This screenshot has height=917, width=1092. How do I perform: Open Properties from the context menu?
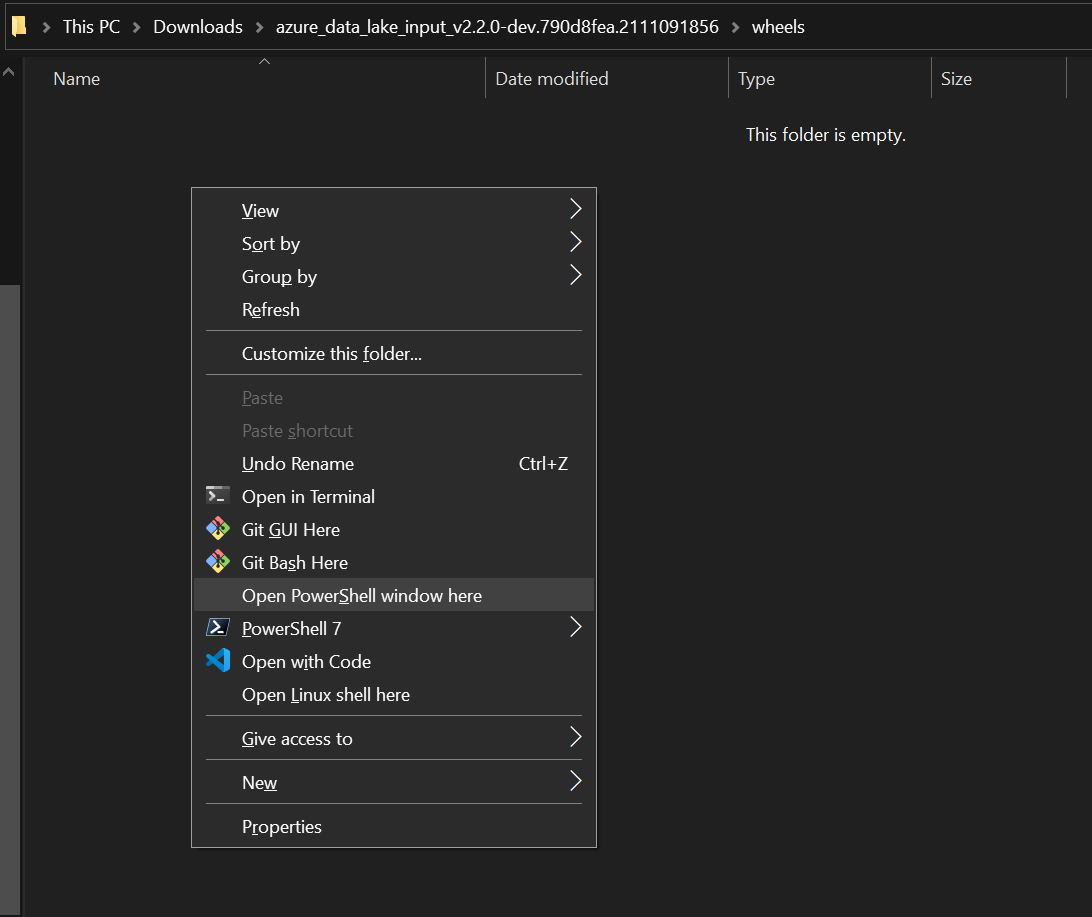click(x=281, y=826)
